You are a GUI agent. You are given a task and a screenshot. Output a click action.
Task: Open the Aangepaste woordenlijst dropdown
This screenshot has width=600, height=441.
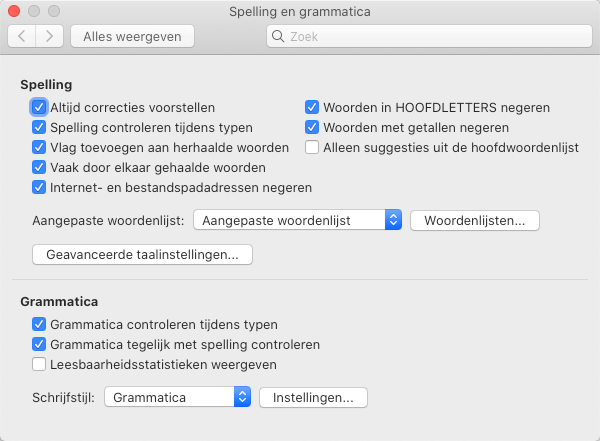pyautogui.click(x=297, y=220)
